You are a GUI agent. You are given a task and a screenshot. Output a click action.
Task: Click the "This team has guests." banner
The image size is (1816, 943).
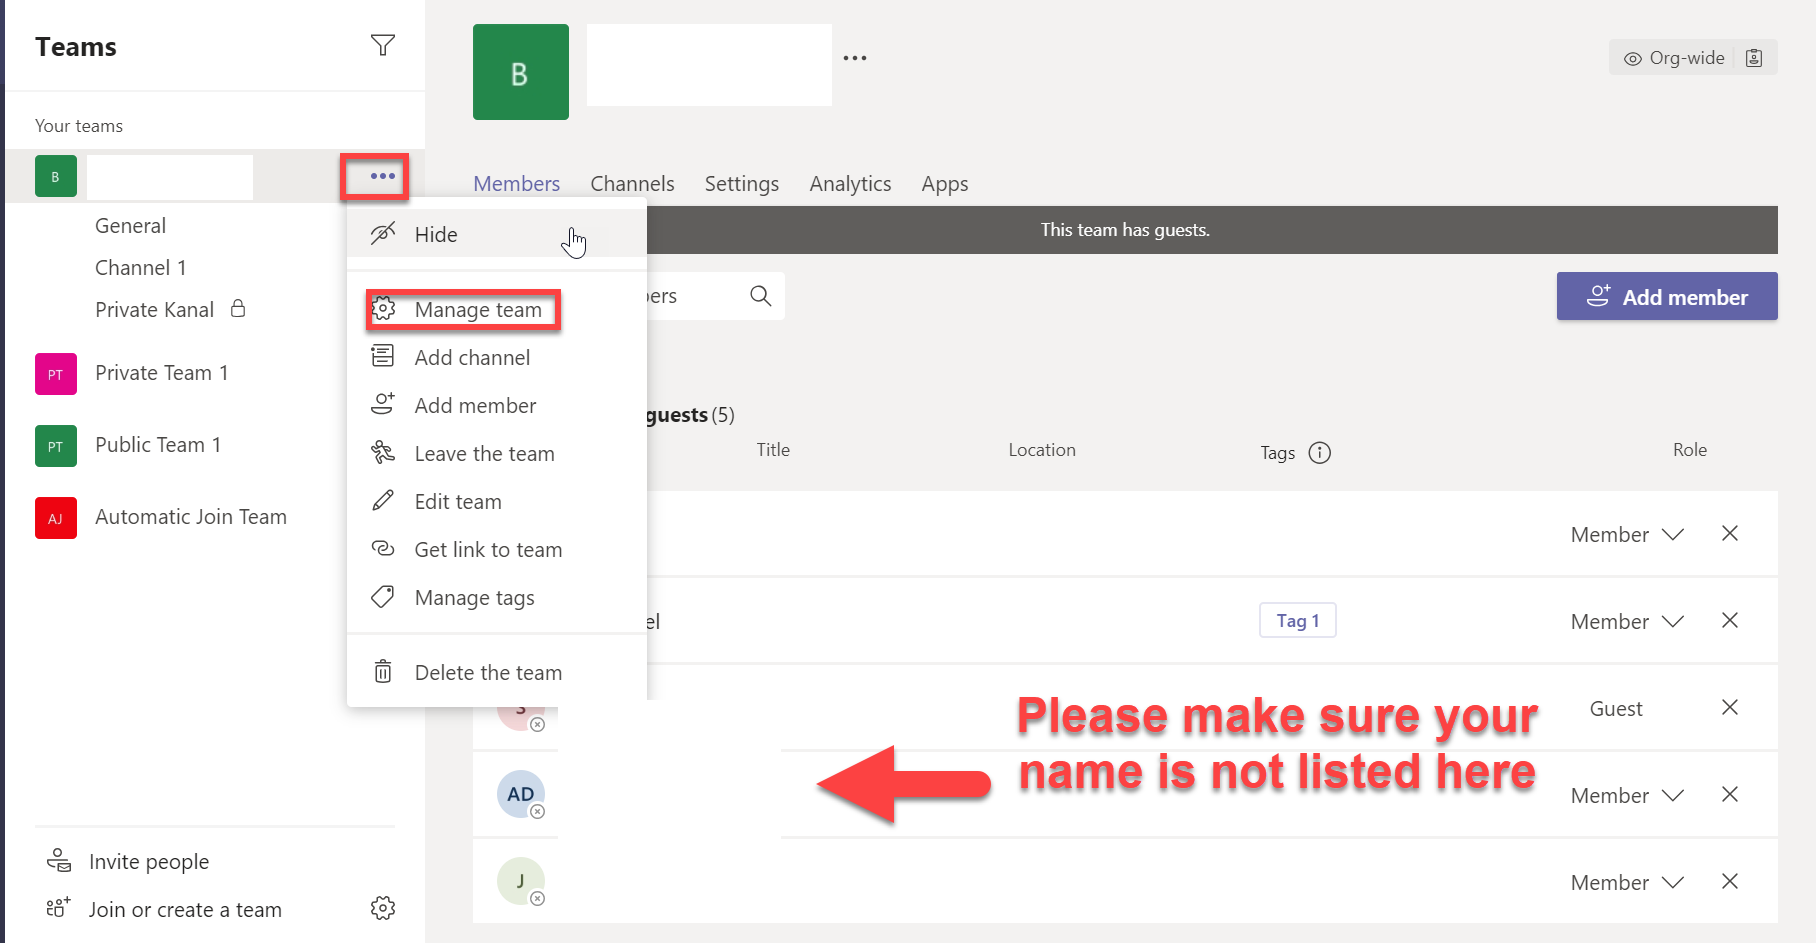(x=1125, y=230)
